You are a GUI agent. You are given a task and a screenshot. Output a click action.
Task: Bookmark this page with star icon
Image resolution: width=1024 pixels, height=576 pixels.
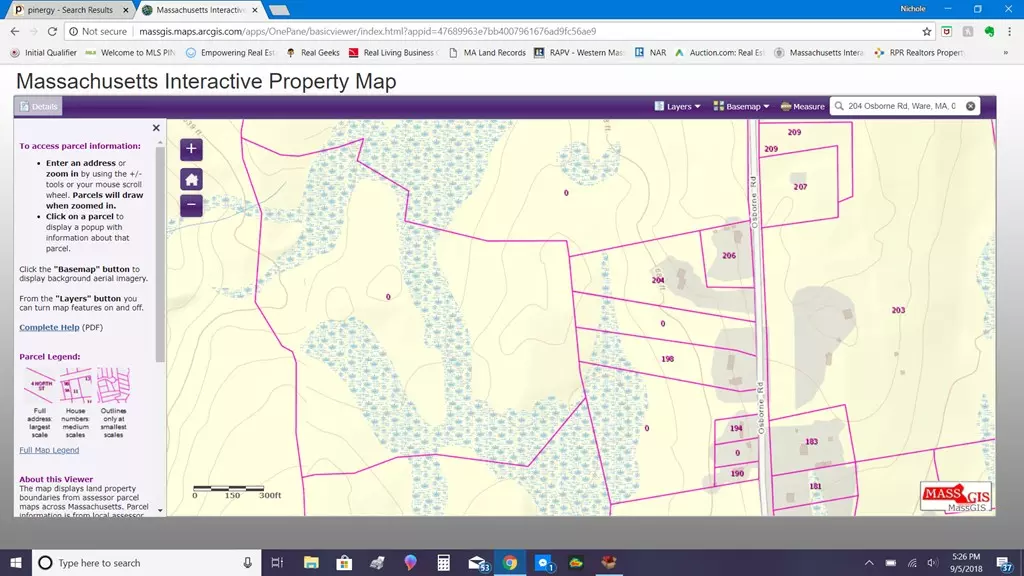point(927,31)
